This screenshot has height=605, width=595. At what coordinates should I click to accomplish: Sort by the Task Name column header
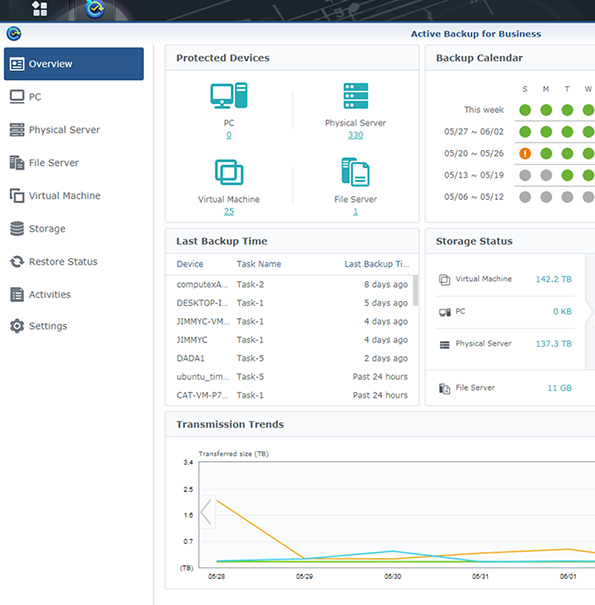[259, 264]
